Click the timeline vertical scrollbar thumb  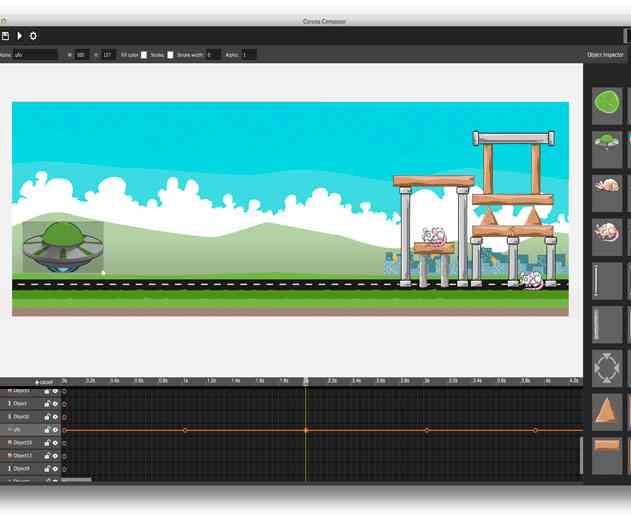(581, 456)
